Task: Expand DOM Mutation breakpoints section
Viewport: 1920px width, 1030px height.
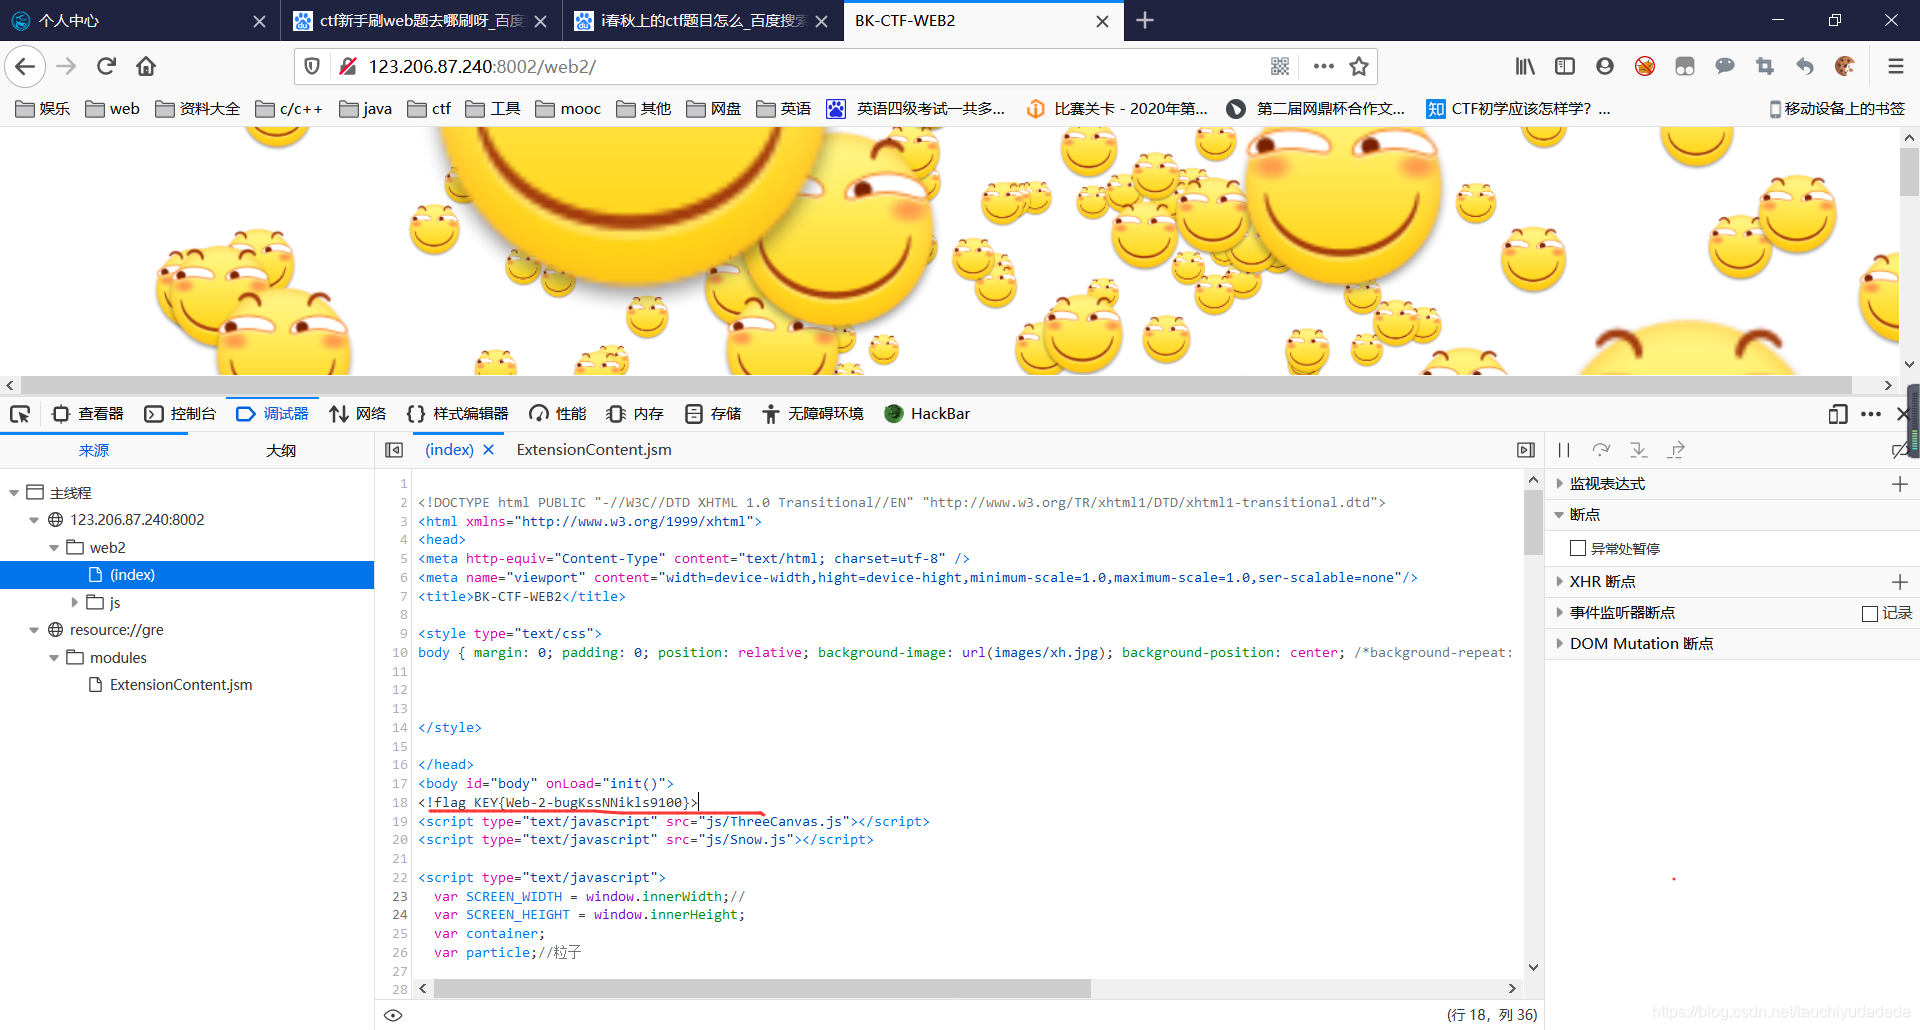Action: click(1559, 644)
